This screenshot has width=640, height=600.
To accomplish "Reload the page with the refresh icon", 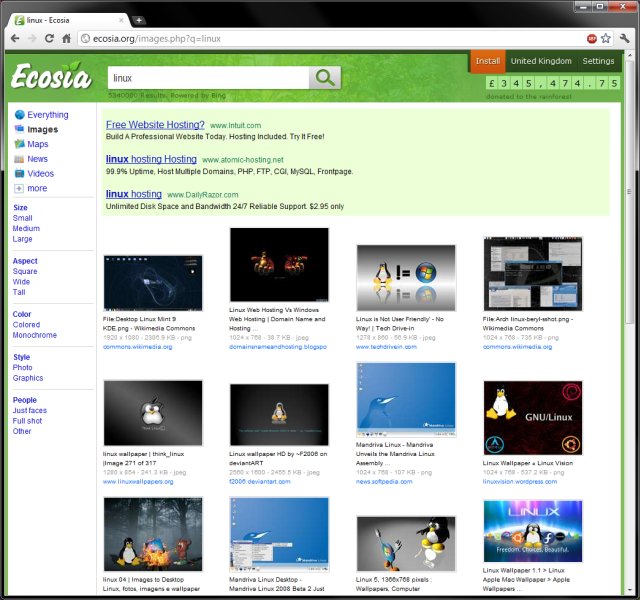I will (x=49, y=38).
